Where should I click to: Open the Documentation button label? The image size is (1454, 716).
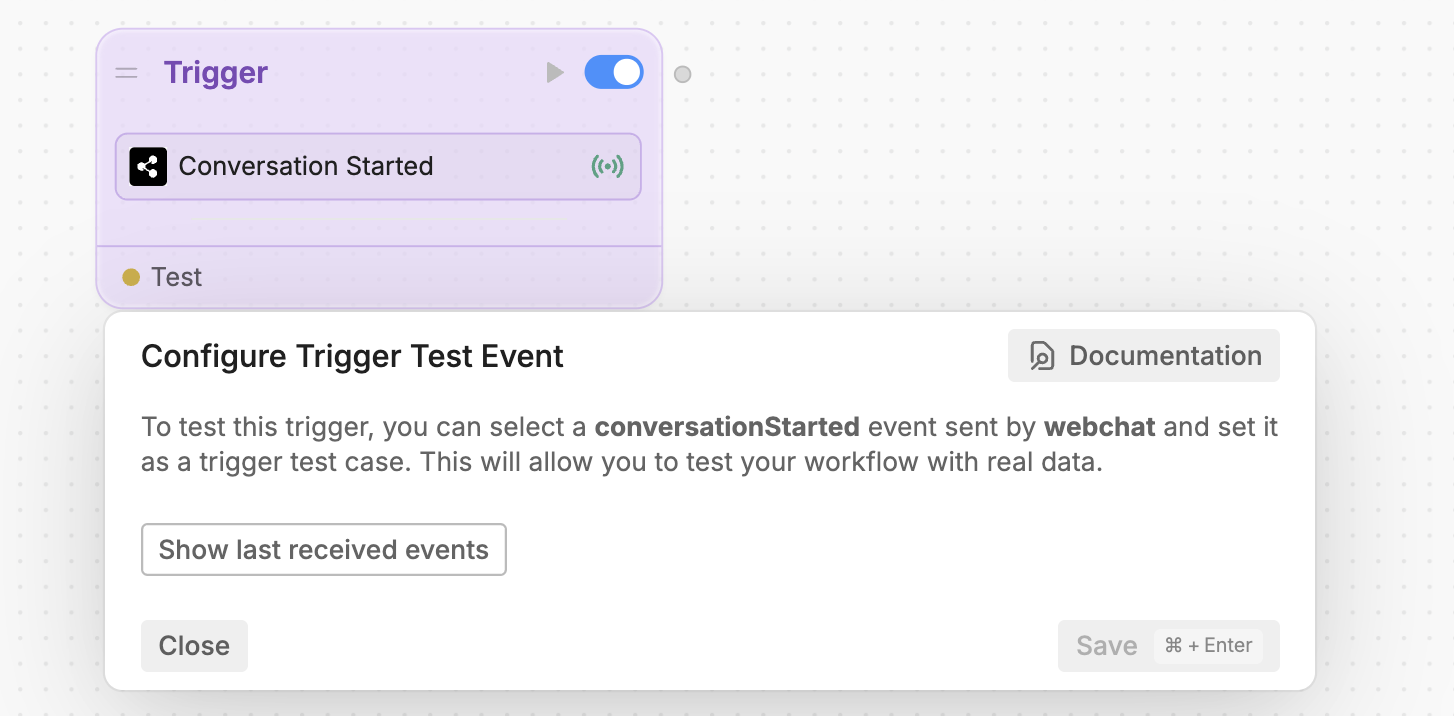[1165, 356]
